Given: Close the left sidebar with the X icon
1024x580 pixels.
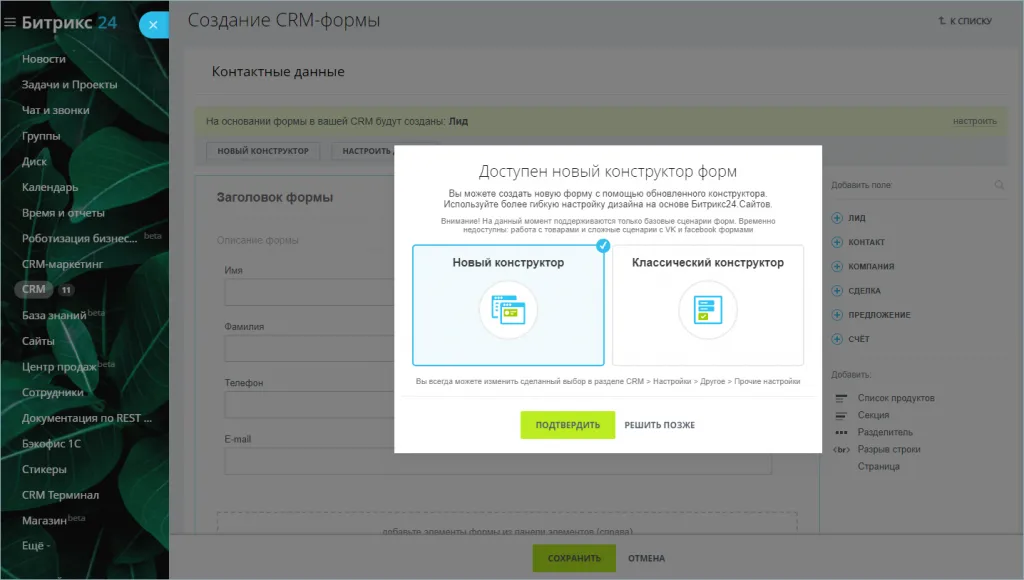Looking at the screenshot, I should coord(153,25).
